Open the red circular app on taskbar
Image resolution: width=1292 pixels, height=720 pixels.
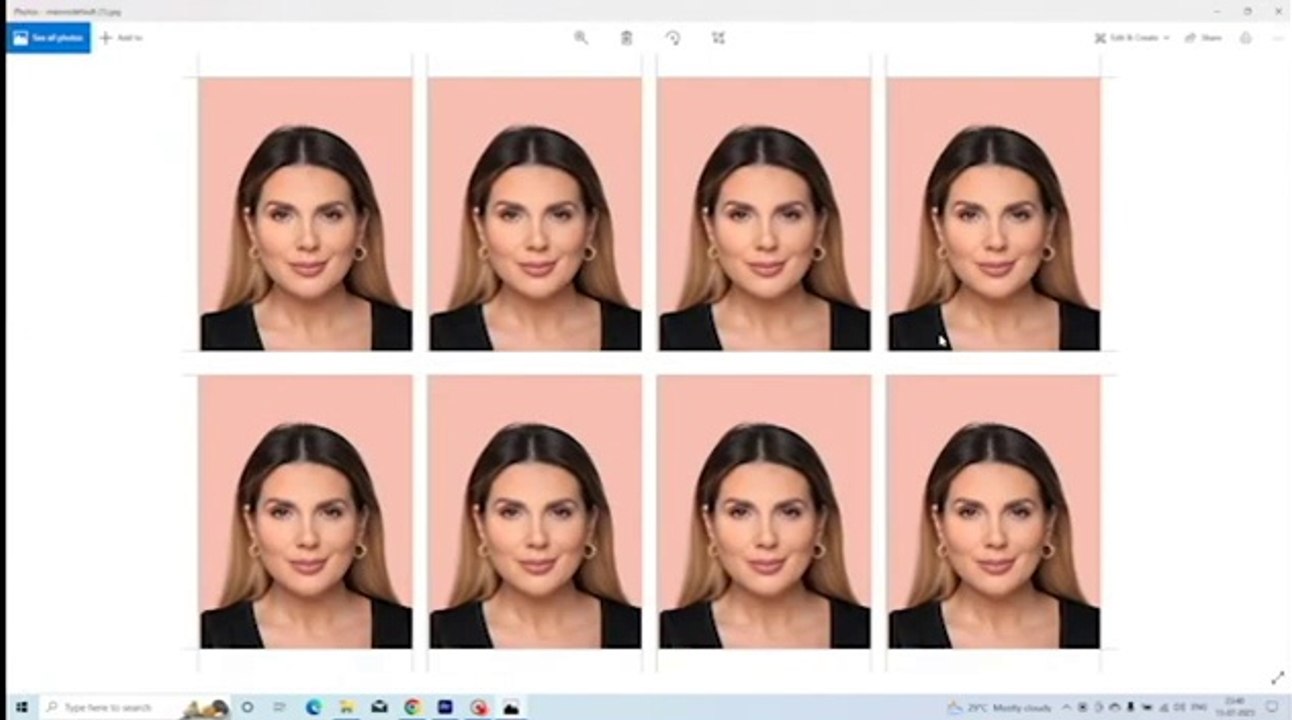[478, 707]
